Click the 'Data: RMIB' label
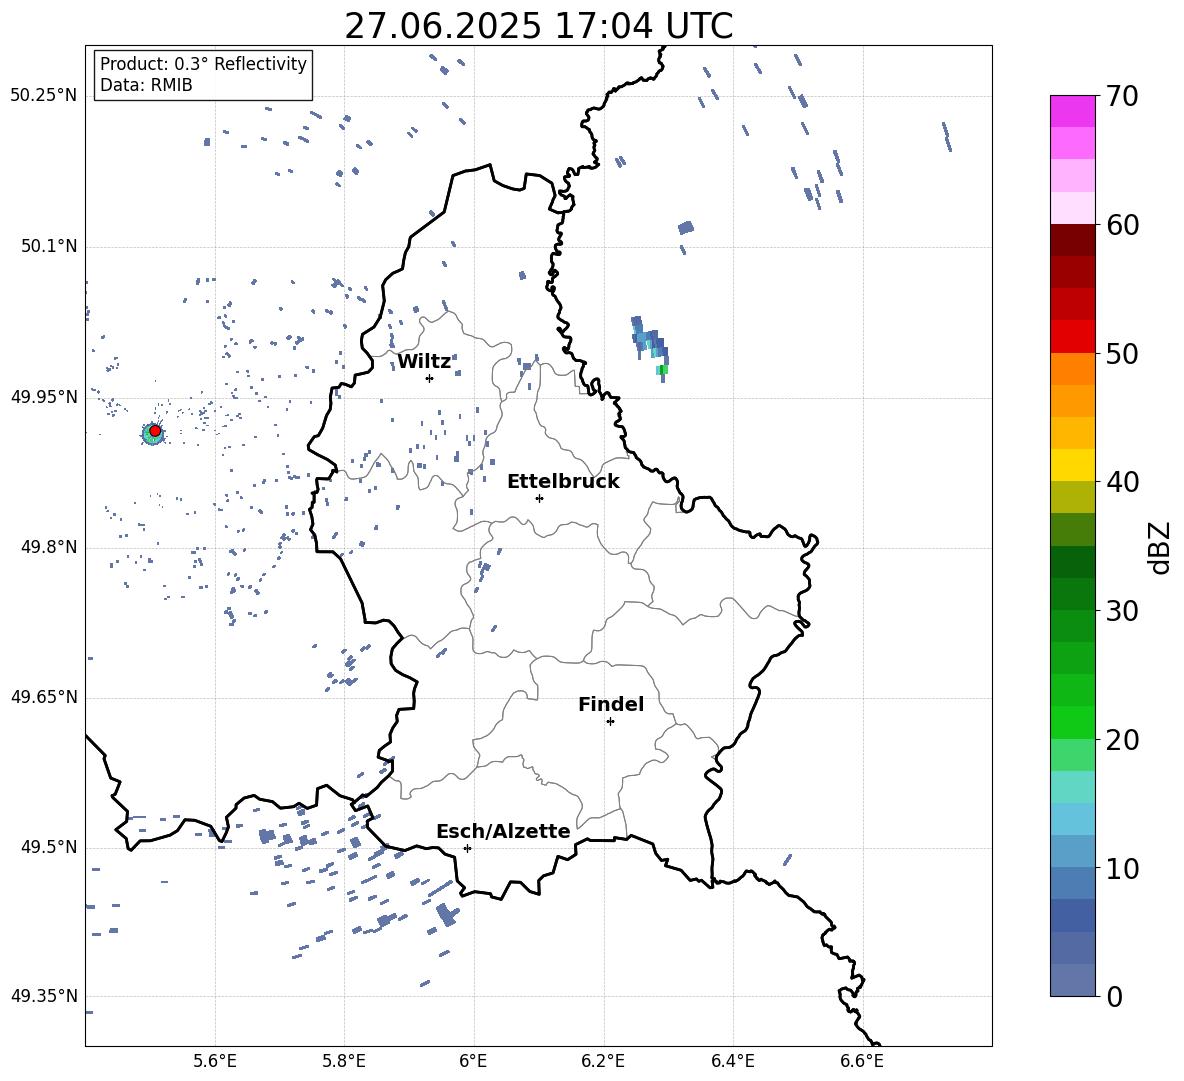1184x1081 pixels. tap(146, 85)
